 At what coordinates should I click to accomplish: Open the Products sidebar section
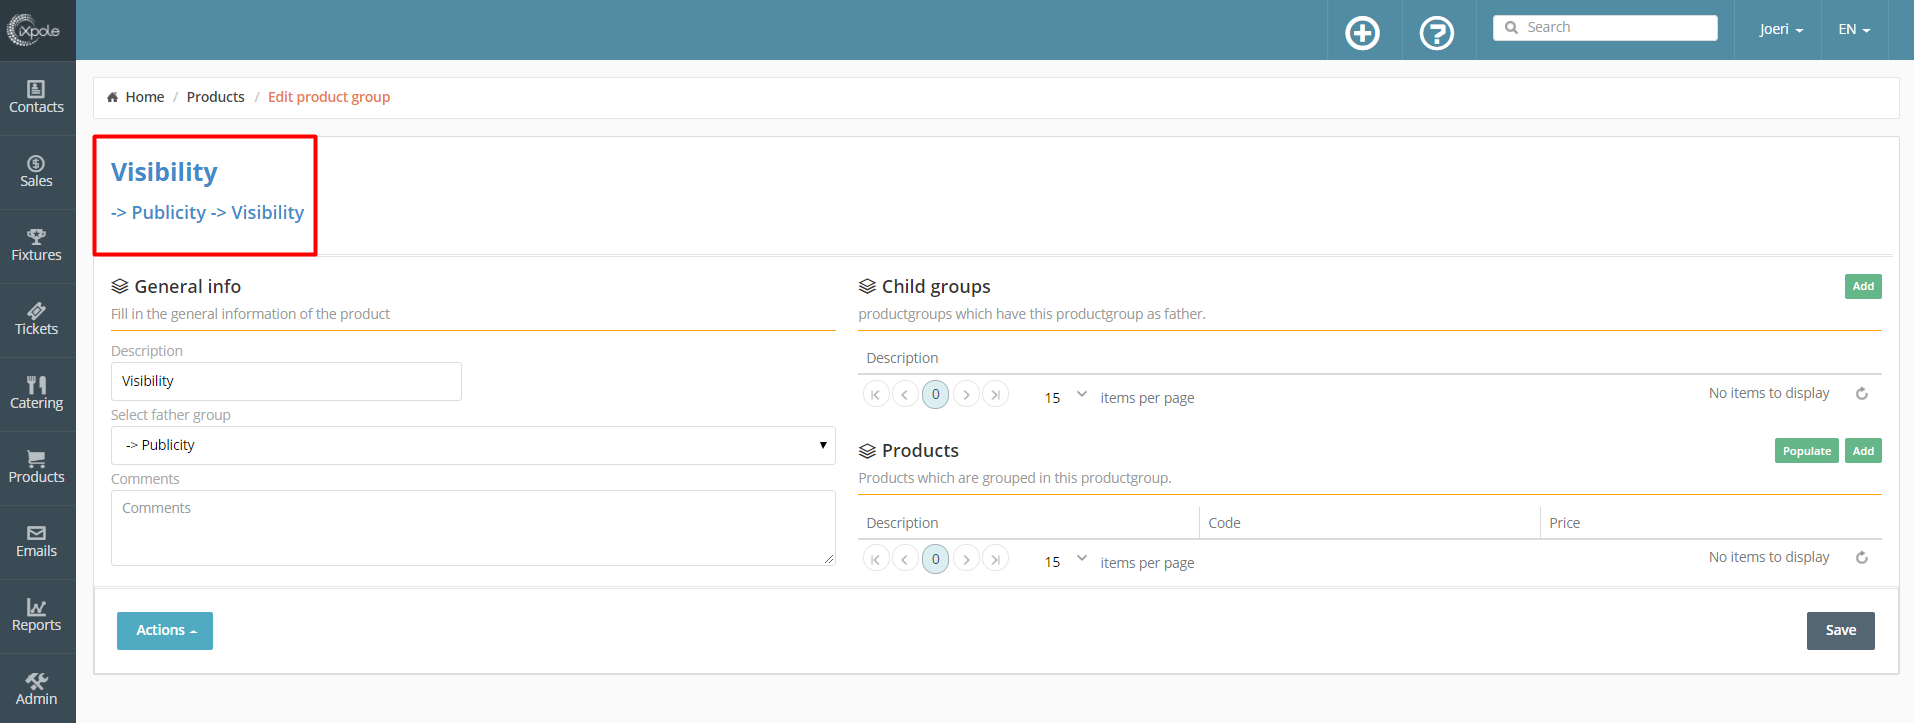tap(37, 467)
